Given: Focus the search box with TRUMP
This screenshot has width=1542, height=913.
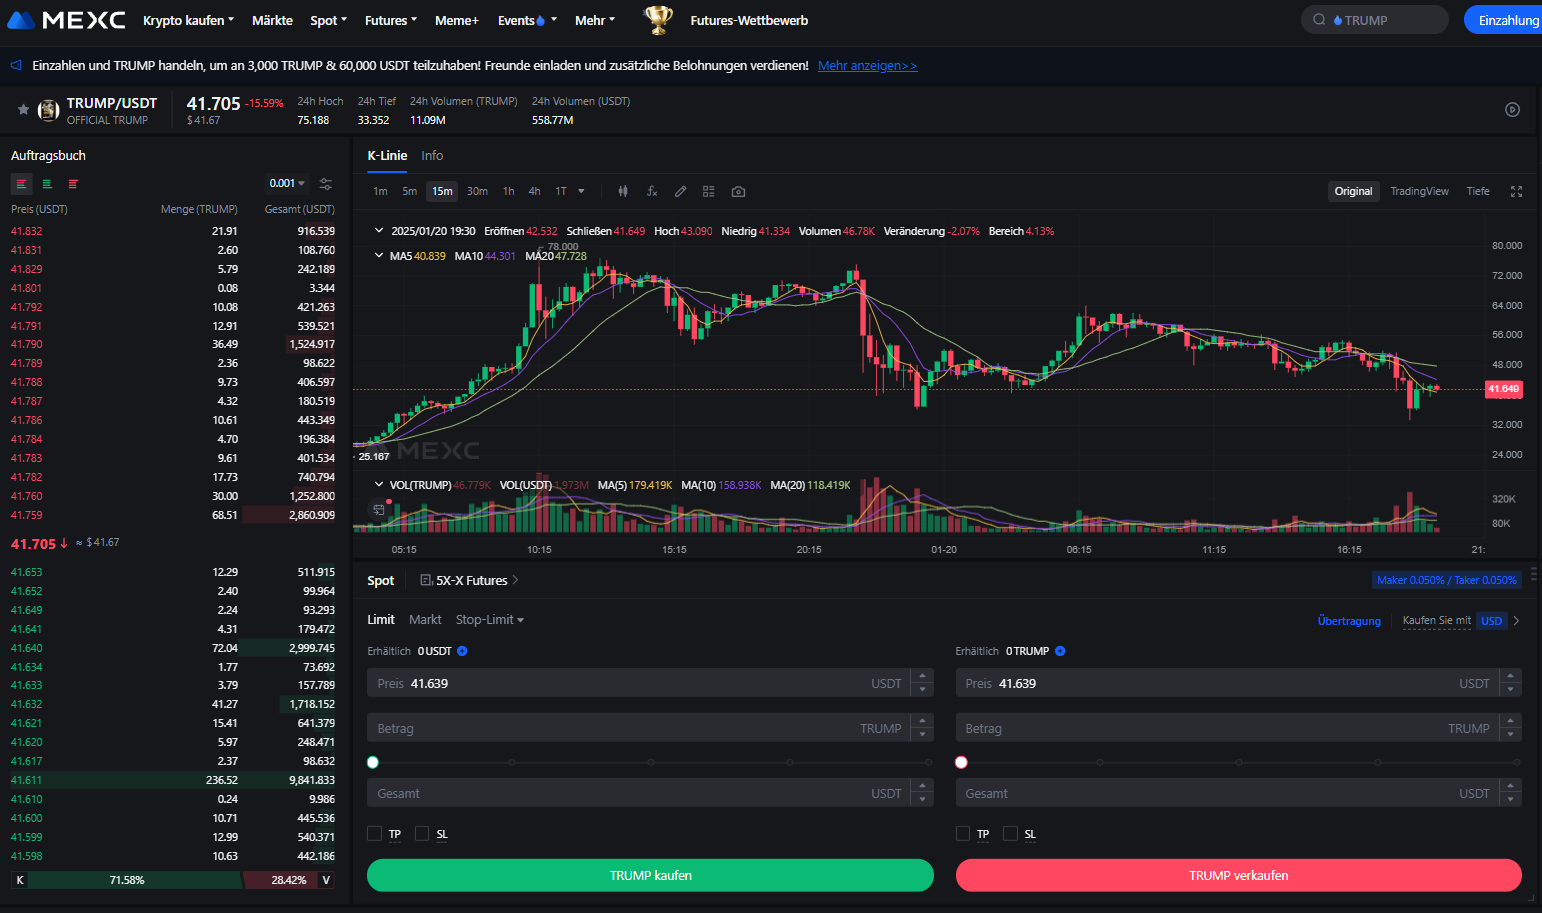Looking at the screenshot, I should 1374,20.
